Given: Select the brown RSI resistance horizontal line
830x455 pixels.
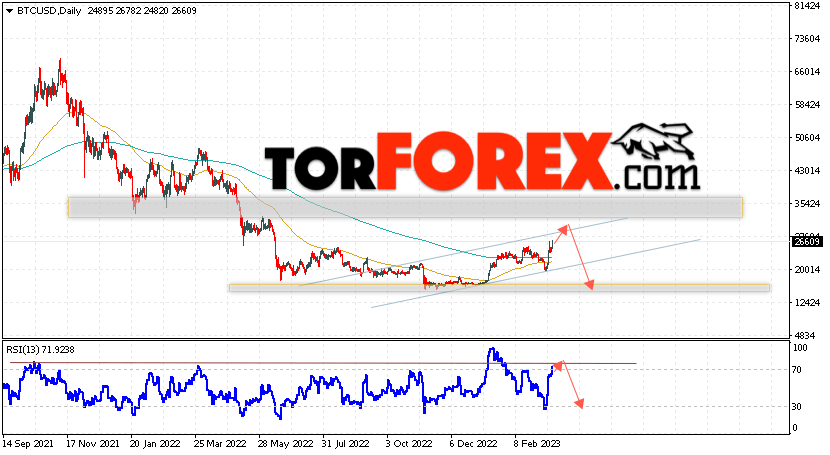Looking at the screenshot, I should pos(323,363).
